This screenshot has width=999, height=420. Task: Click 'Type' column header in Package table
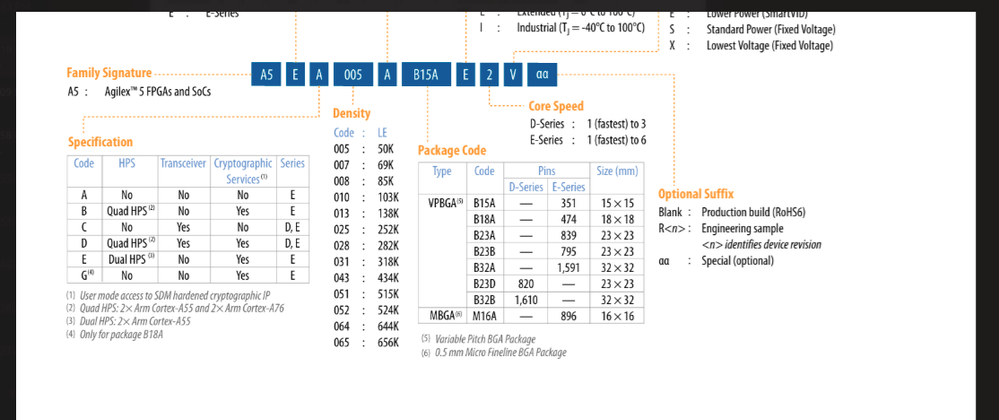tap(442, 171)
